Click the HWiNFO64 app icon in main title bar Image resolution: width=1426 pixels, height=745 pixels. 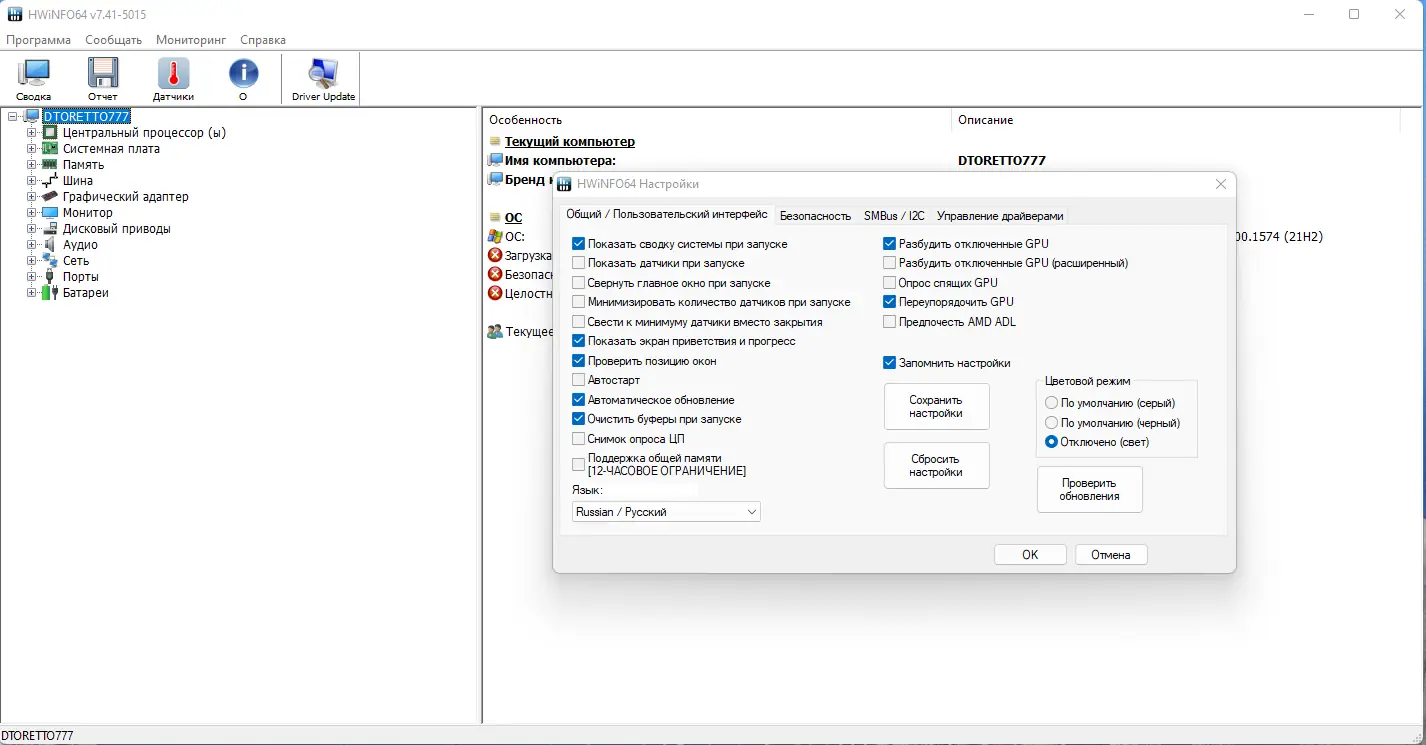[14, 15]
